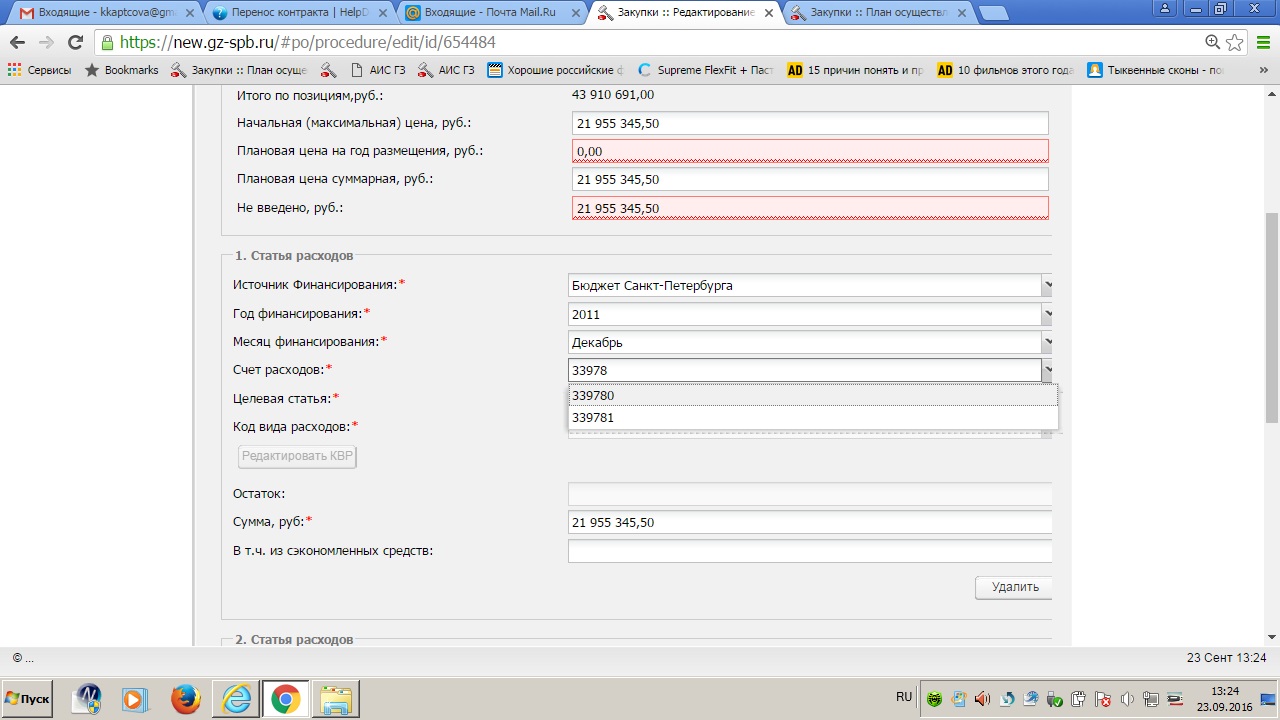Click the Chrome taskbar icon
Image resolution: width=1280 pixels, height=720 pixels.
coord(285,698)
